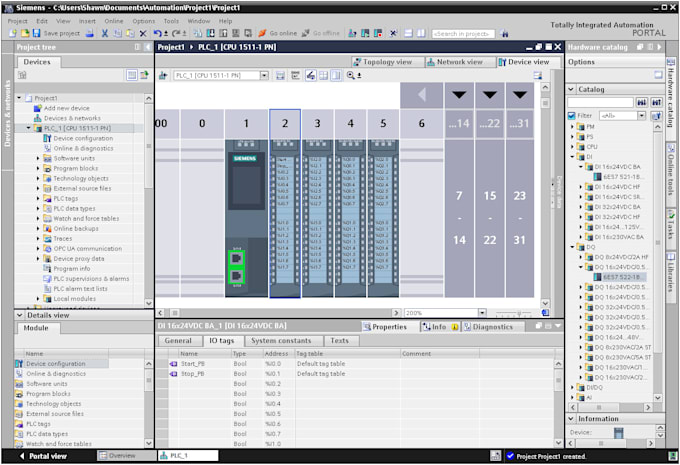Image resolution: width=680 pixels, height=465 pixels.
Task: Click the Zoom magnifier icon in device view toolbar
Action: click(x=350, y=75)
